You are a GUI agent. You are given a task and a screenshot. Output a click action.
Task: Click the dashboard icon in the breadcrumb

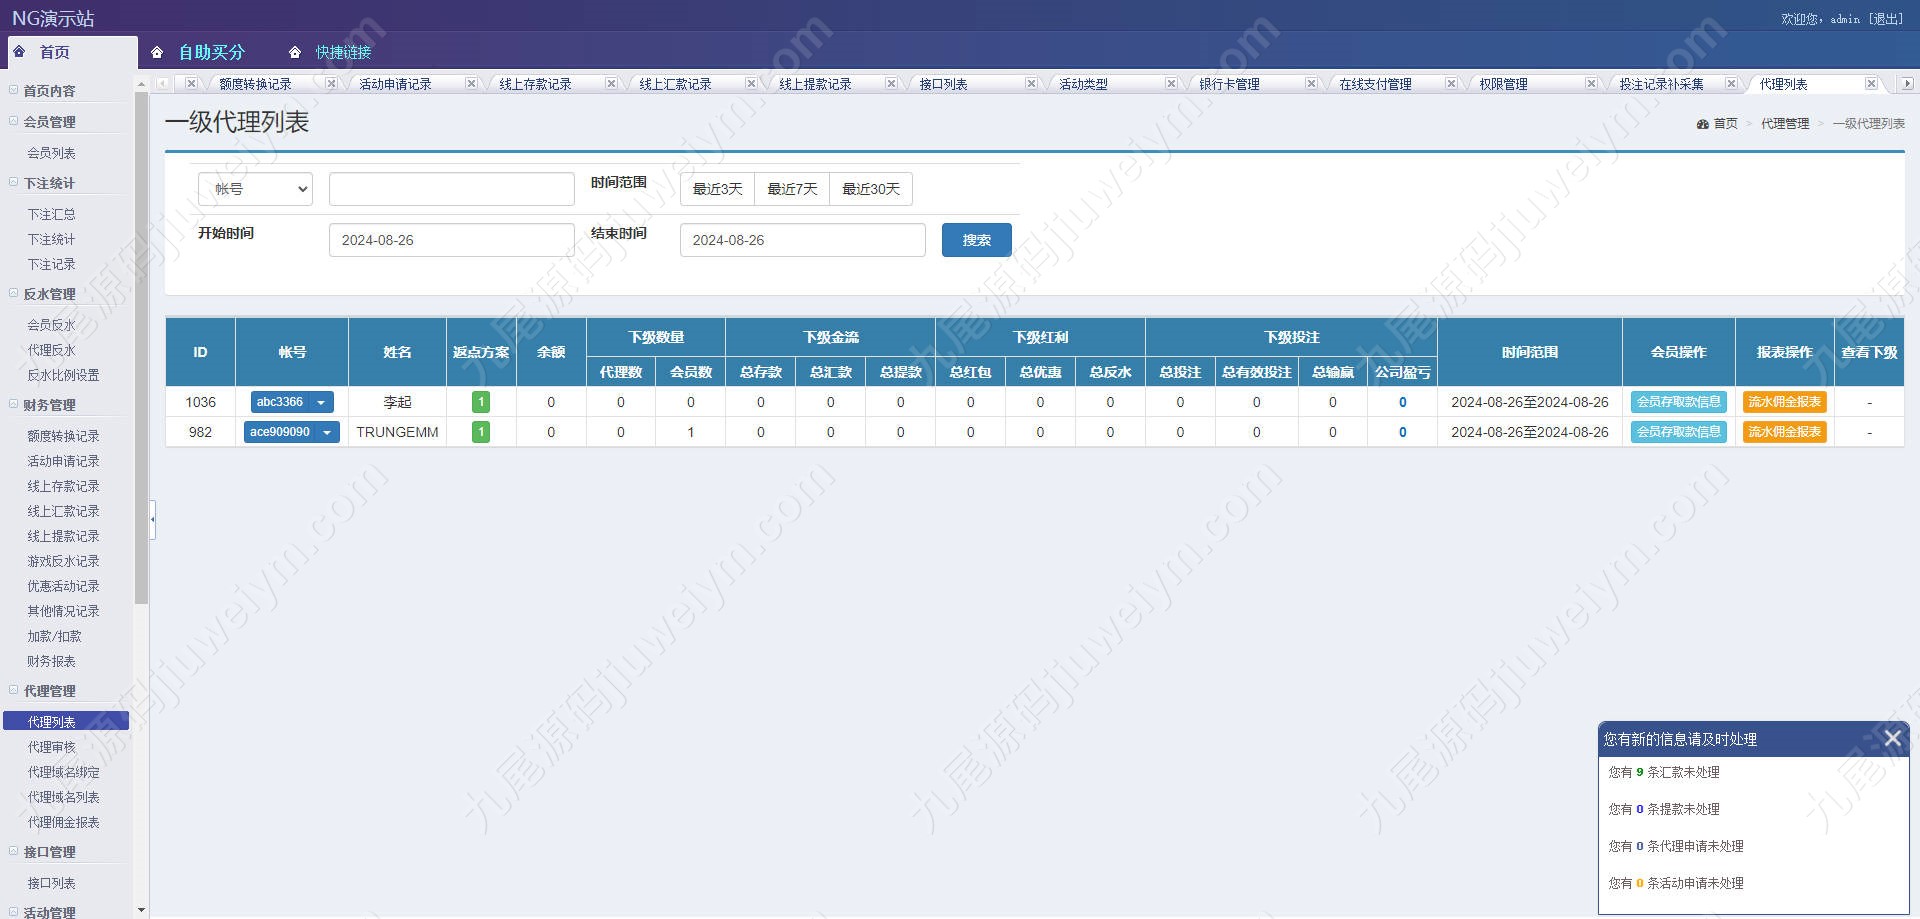(1702, 124)
